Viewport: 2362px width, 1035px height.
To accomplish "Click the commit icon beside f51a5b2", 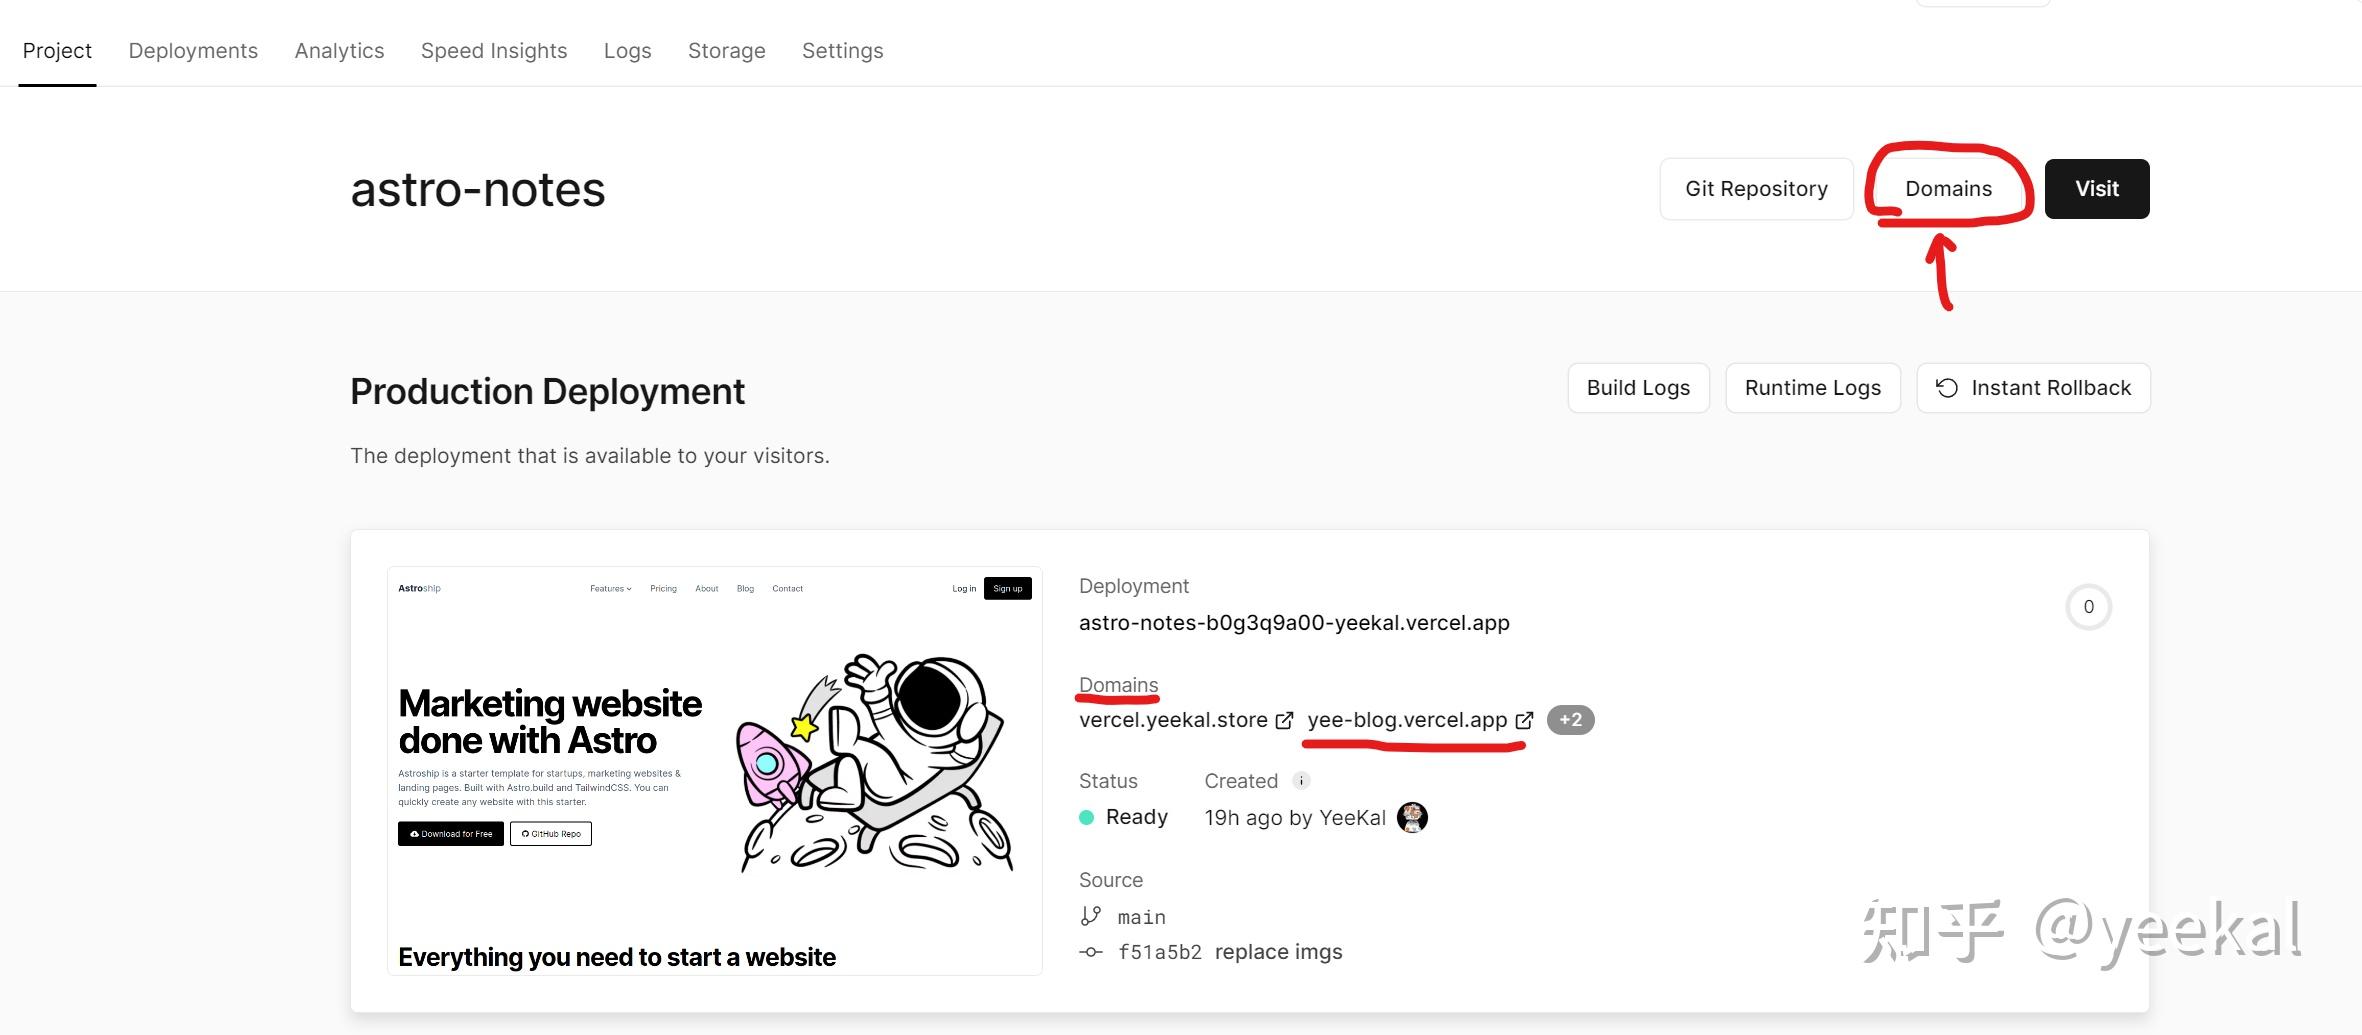I will click(1091, 952).
